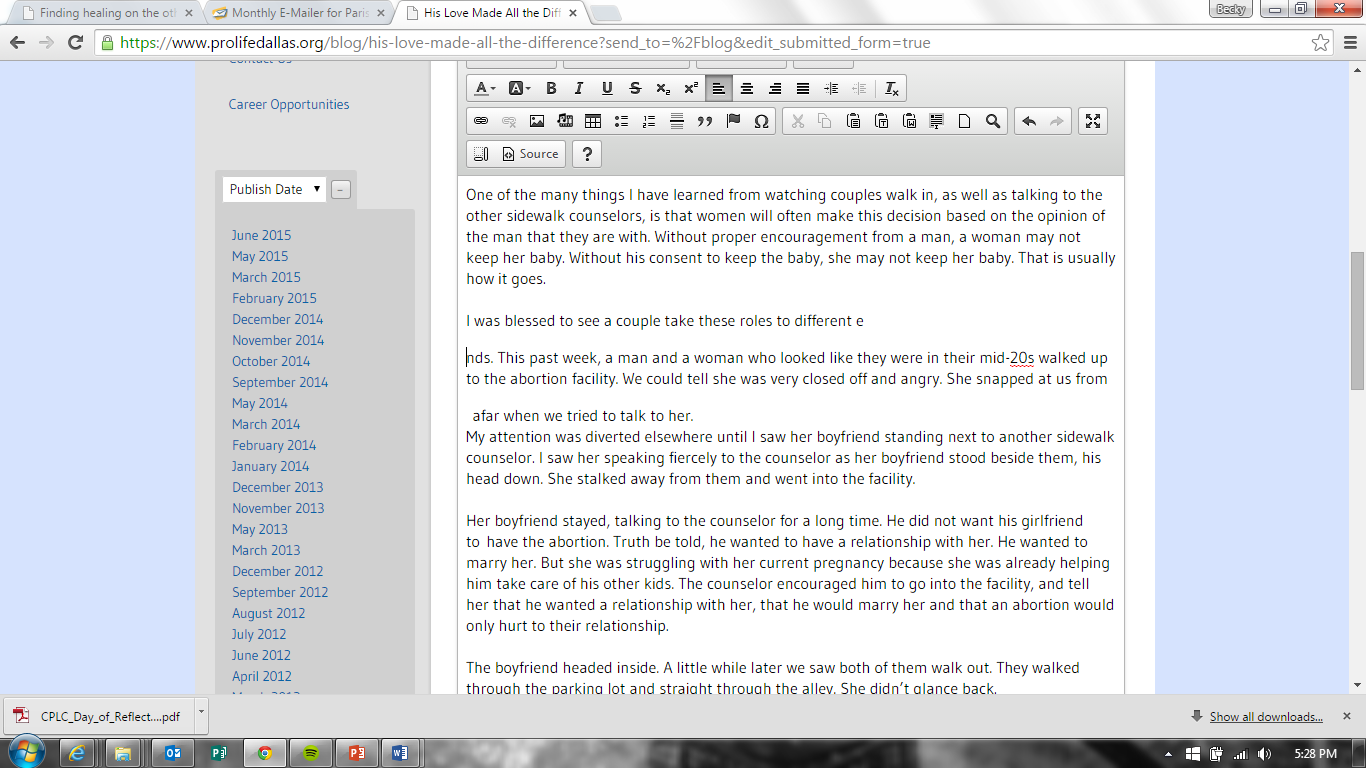Screen dimensions: 1366x768
Task: Insert an image into the editor
Action: [537, 121]
